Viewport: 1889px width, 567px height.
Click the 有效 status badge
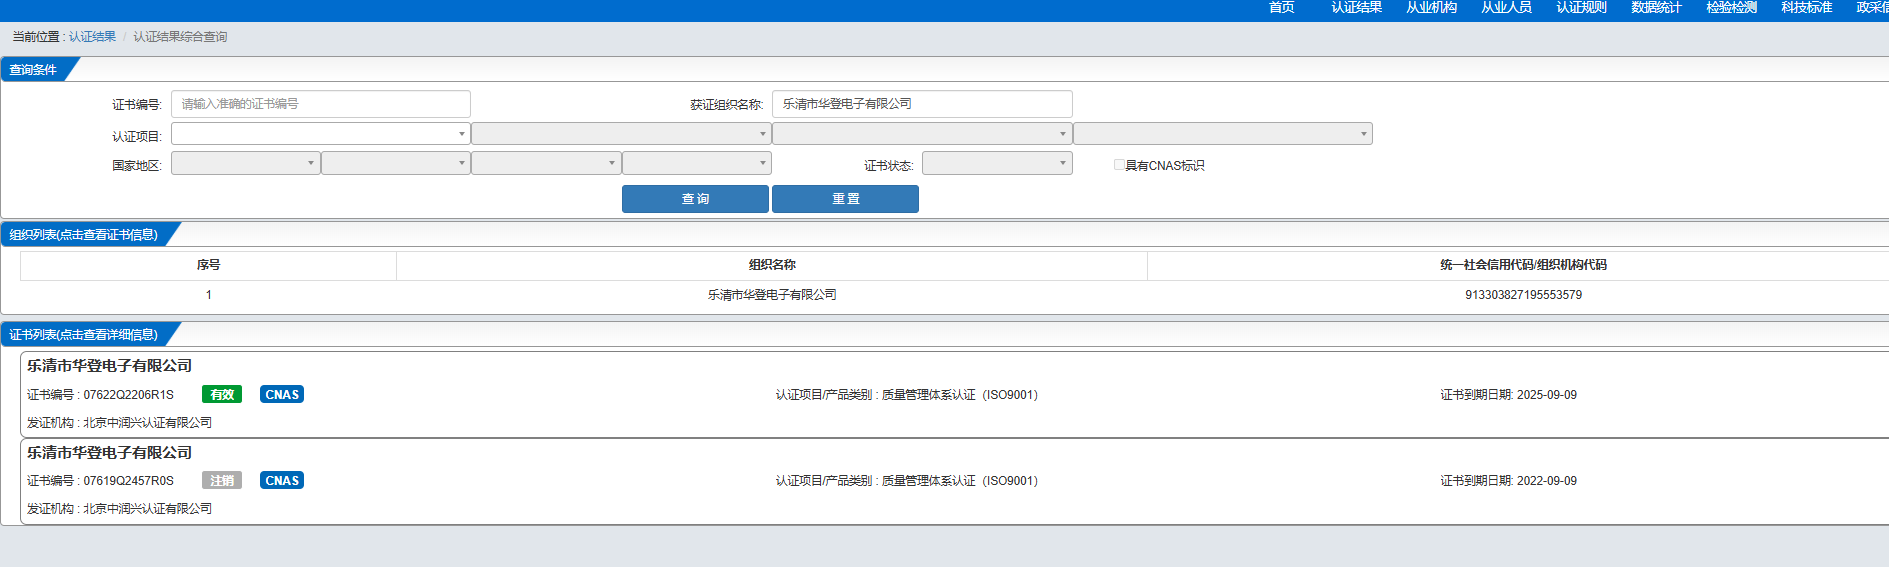(222, 394)
